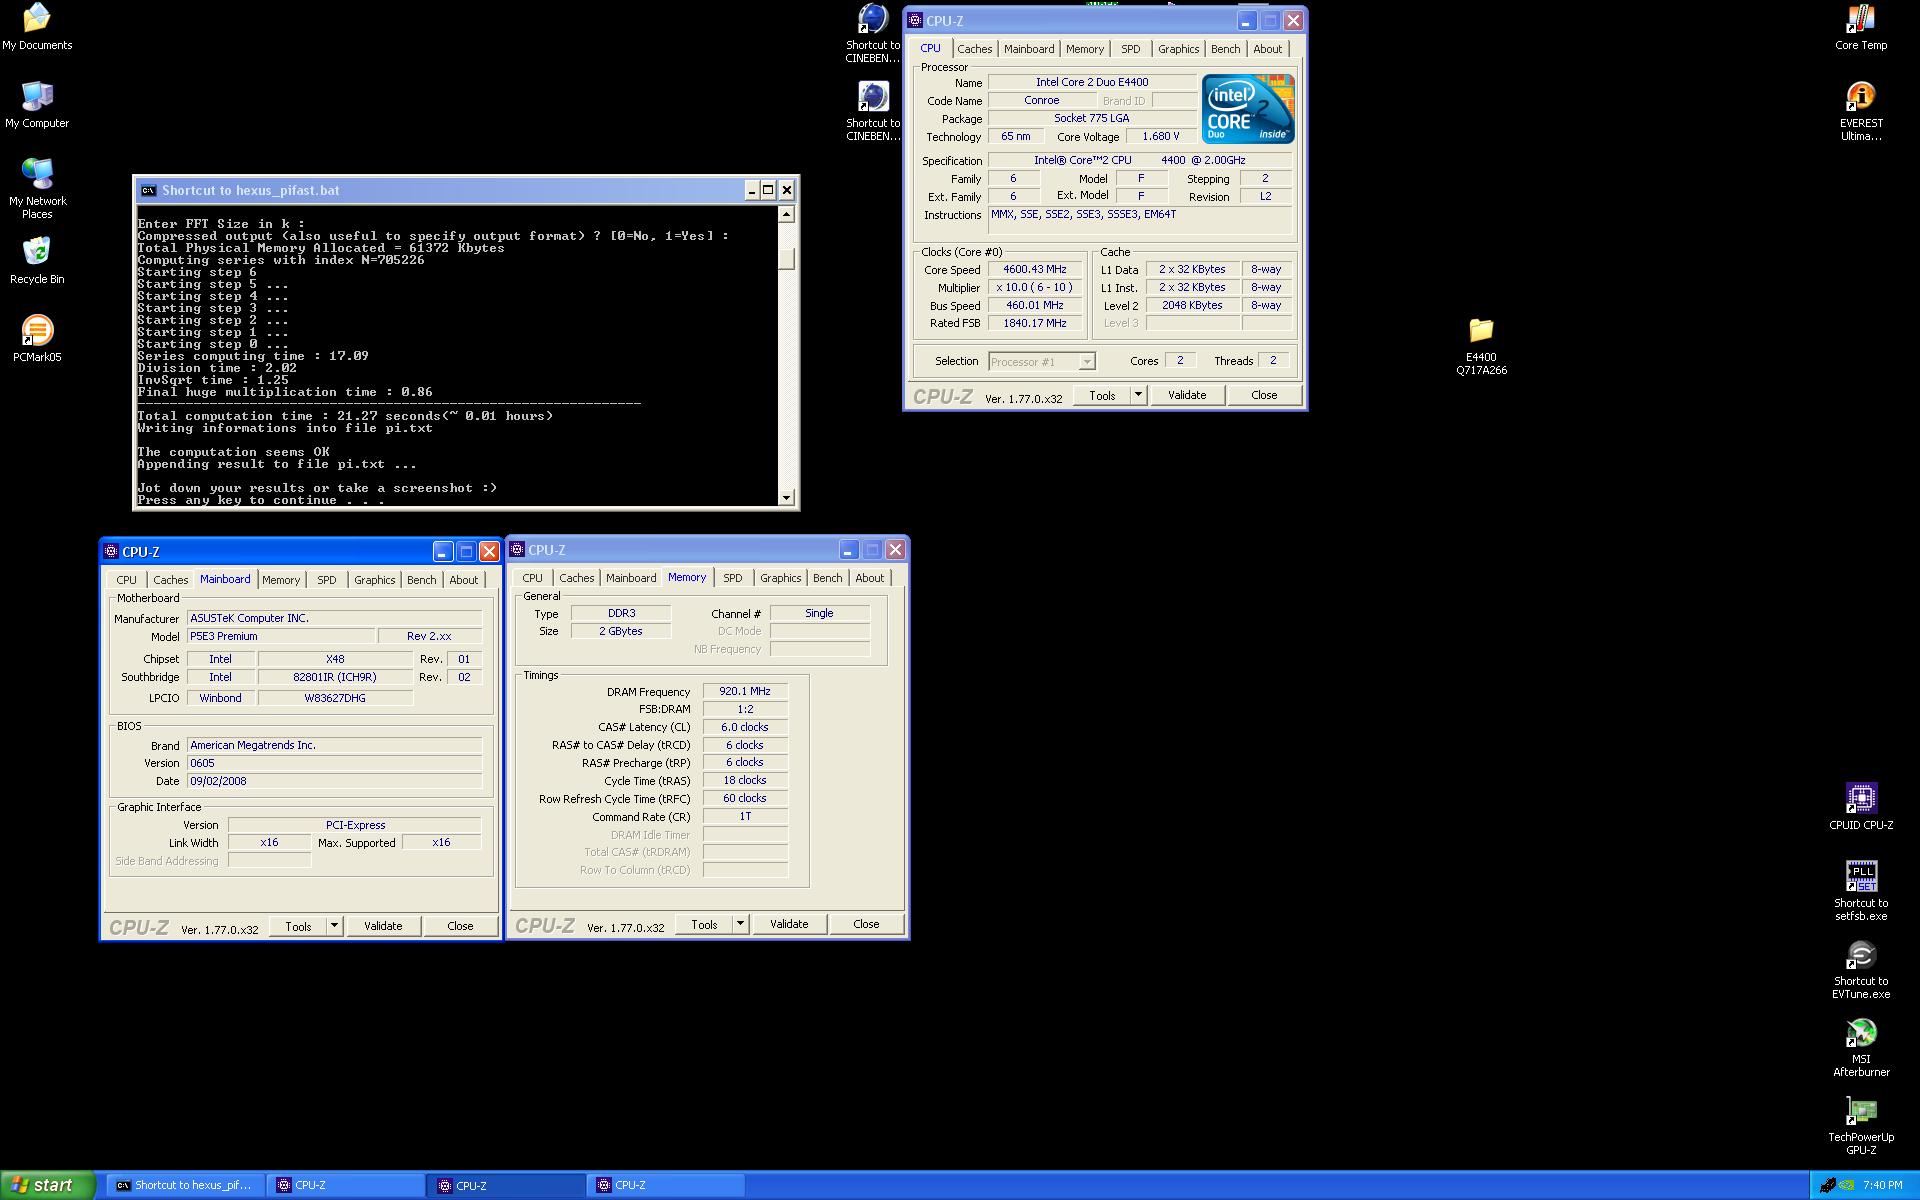Click Validate in the Mainboard window

coord(383,926)
